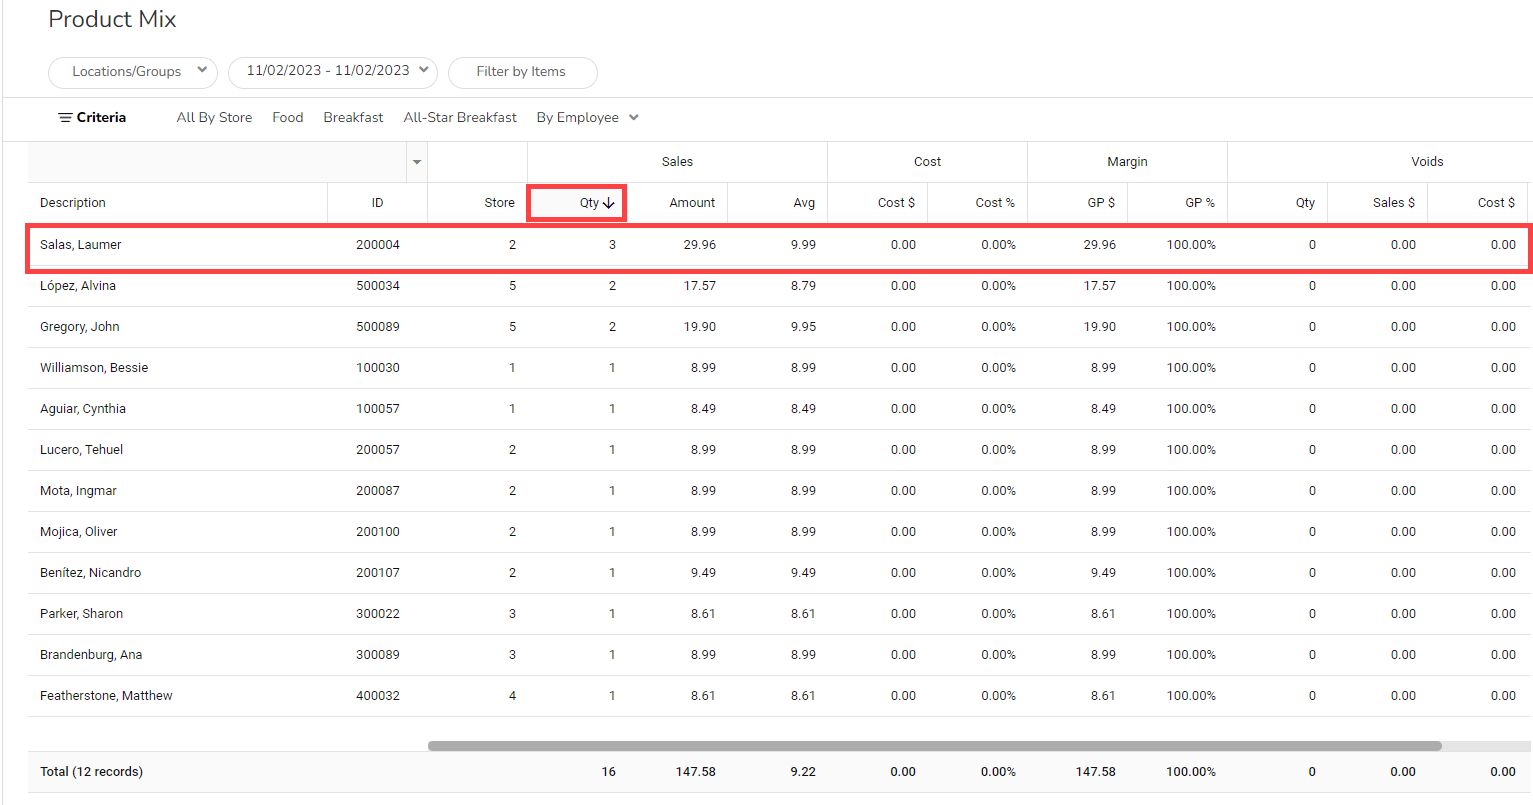Click the Featherstone, Matthew row

tap(106, 696)
